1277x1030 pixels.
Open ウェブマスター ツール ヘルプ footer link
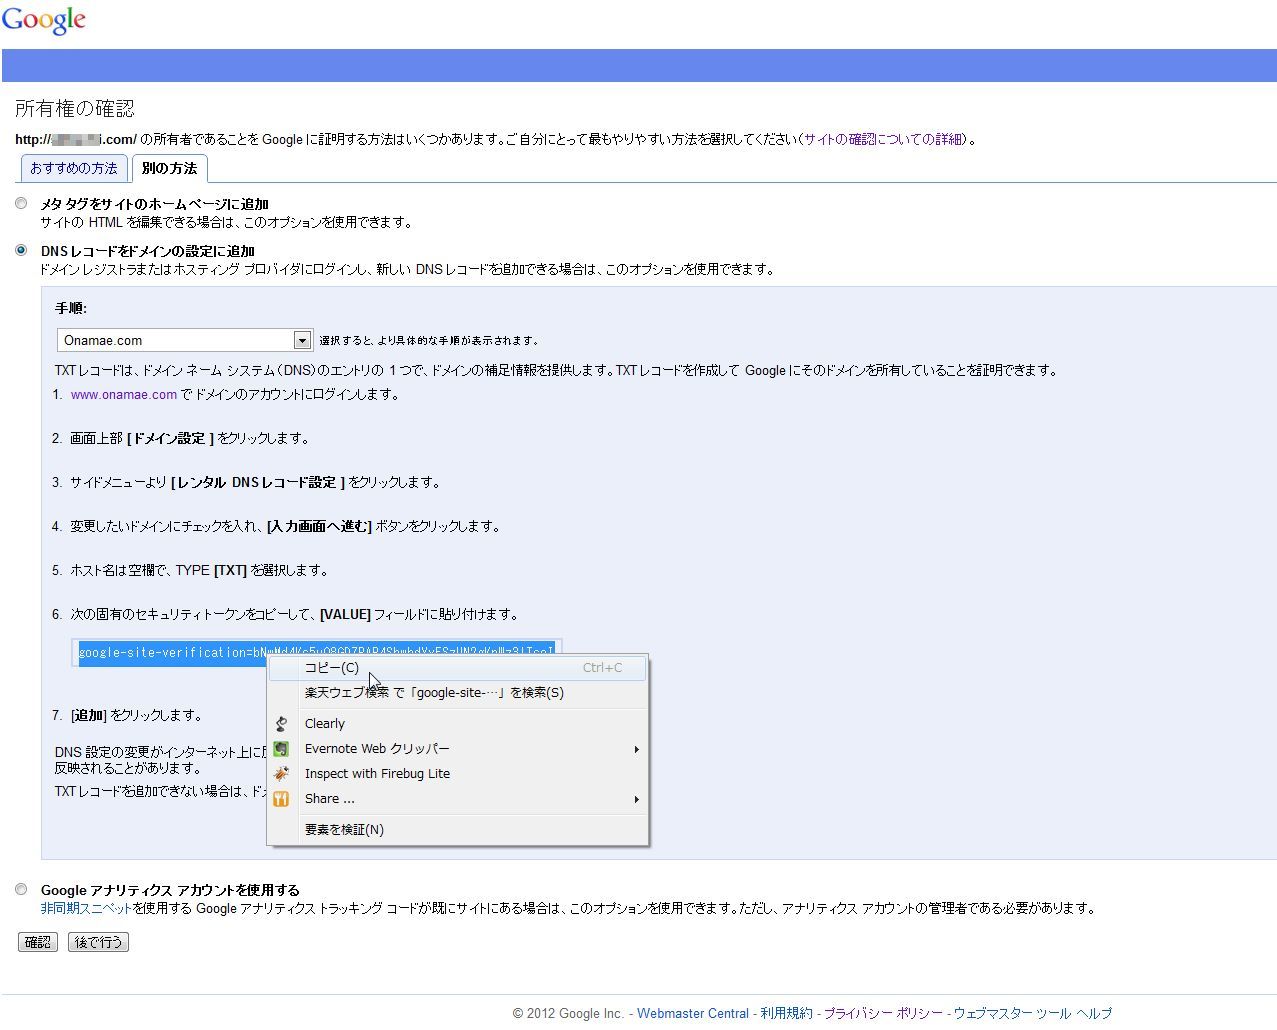(1032, 1013)
